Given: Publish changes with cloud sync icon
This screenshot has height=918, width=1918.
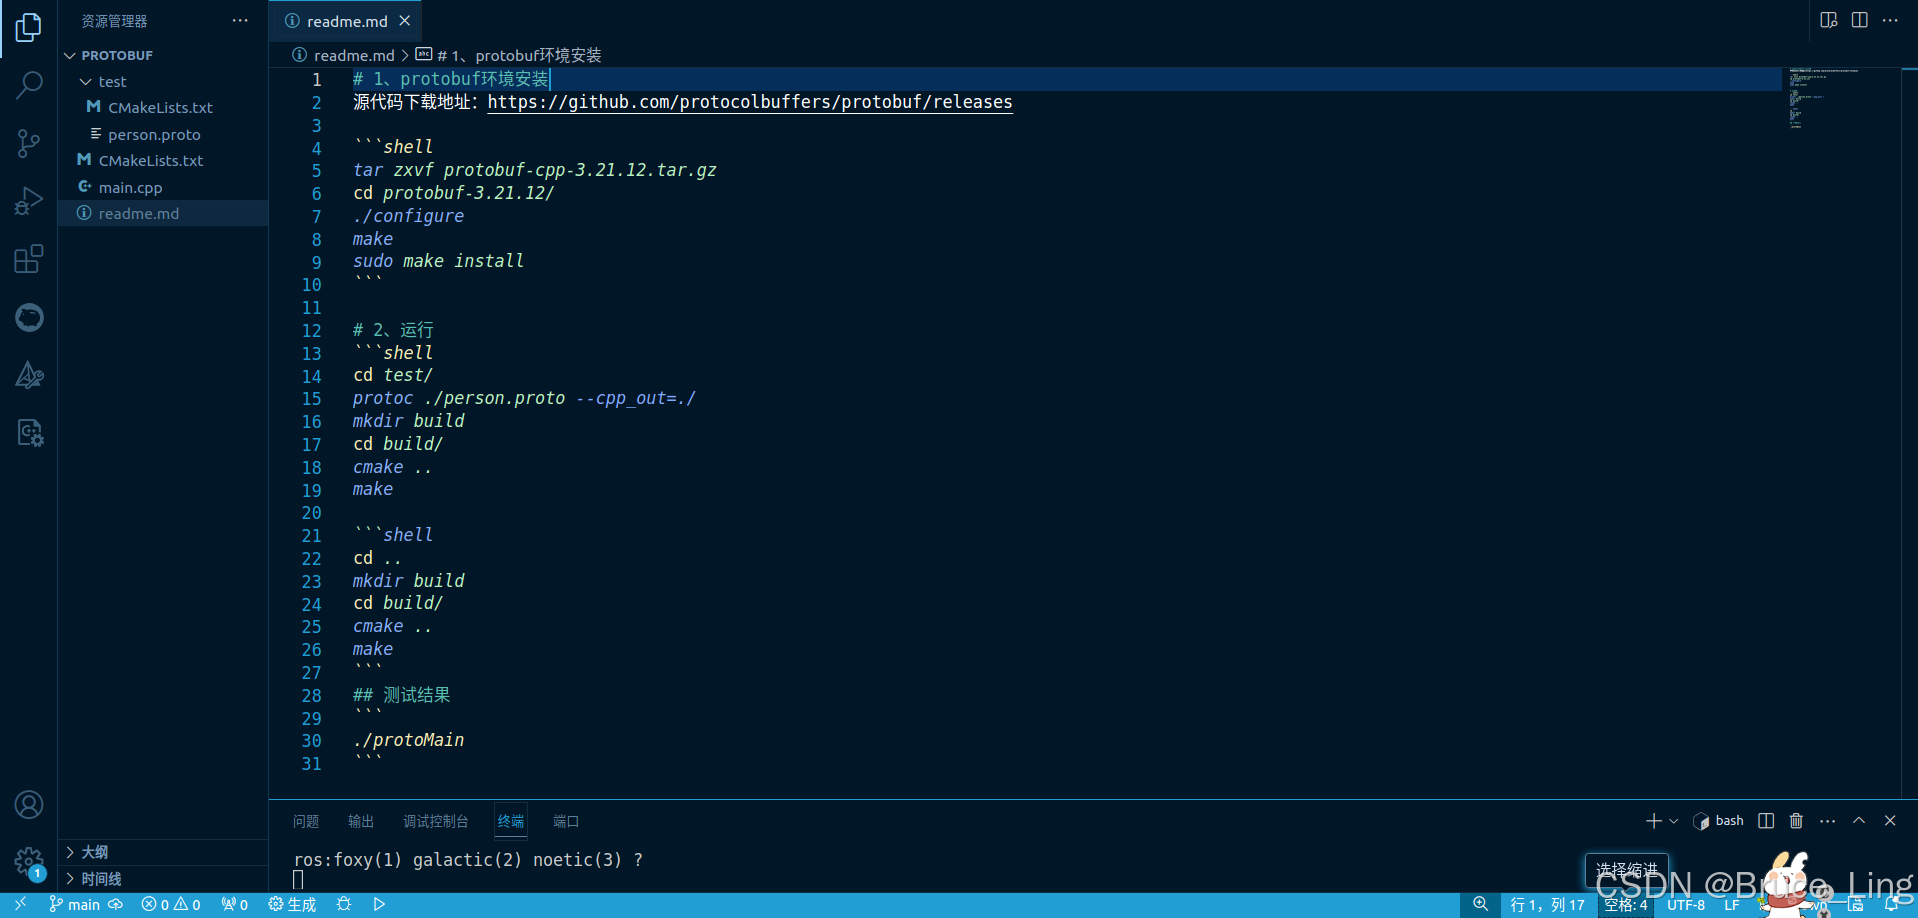Looking at the screenshot, I should click(116, 904).
